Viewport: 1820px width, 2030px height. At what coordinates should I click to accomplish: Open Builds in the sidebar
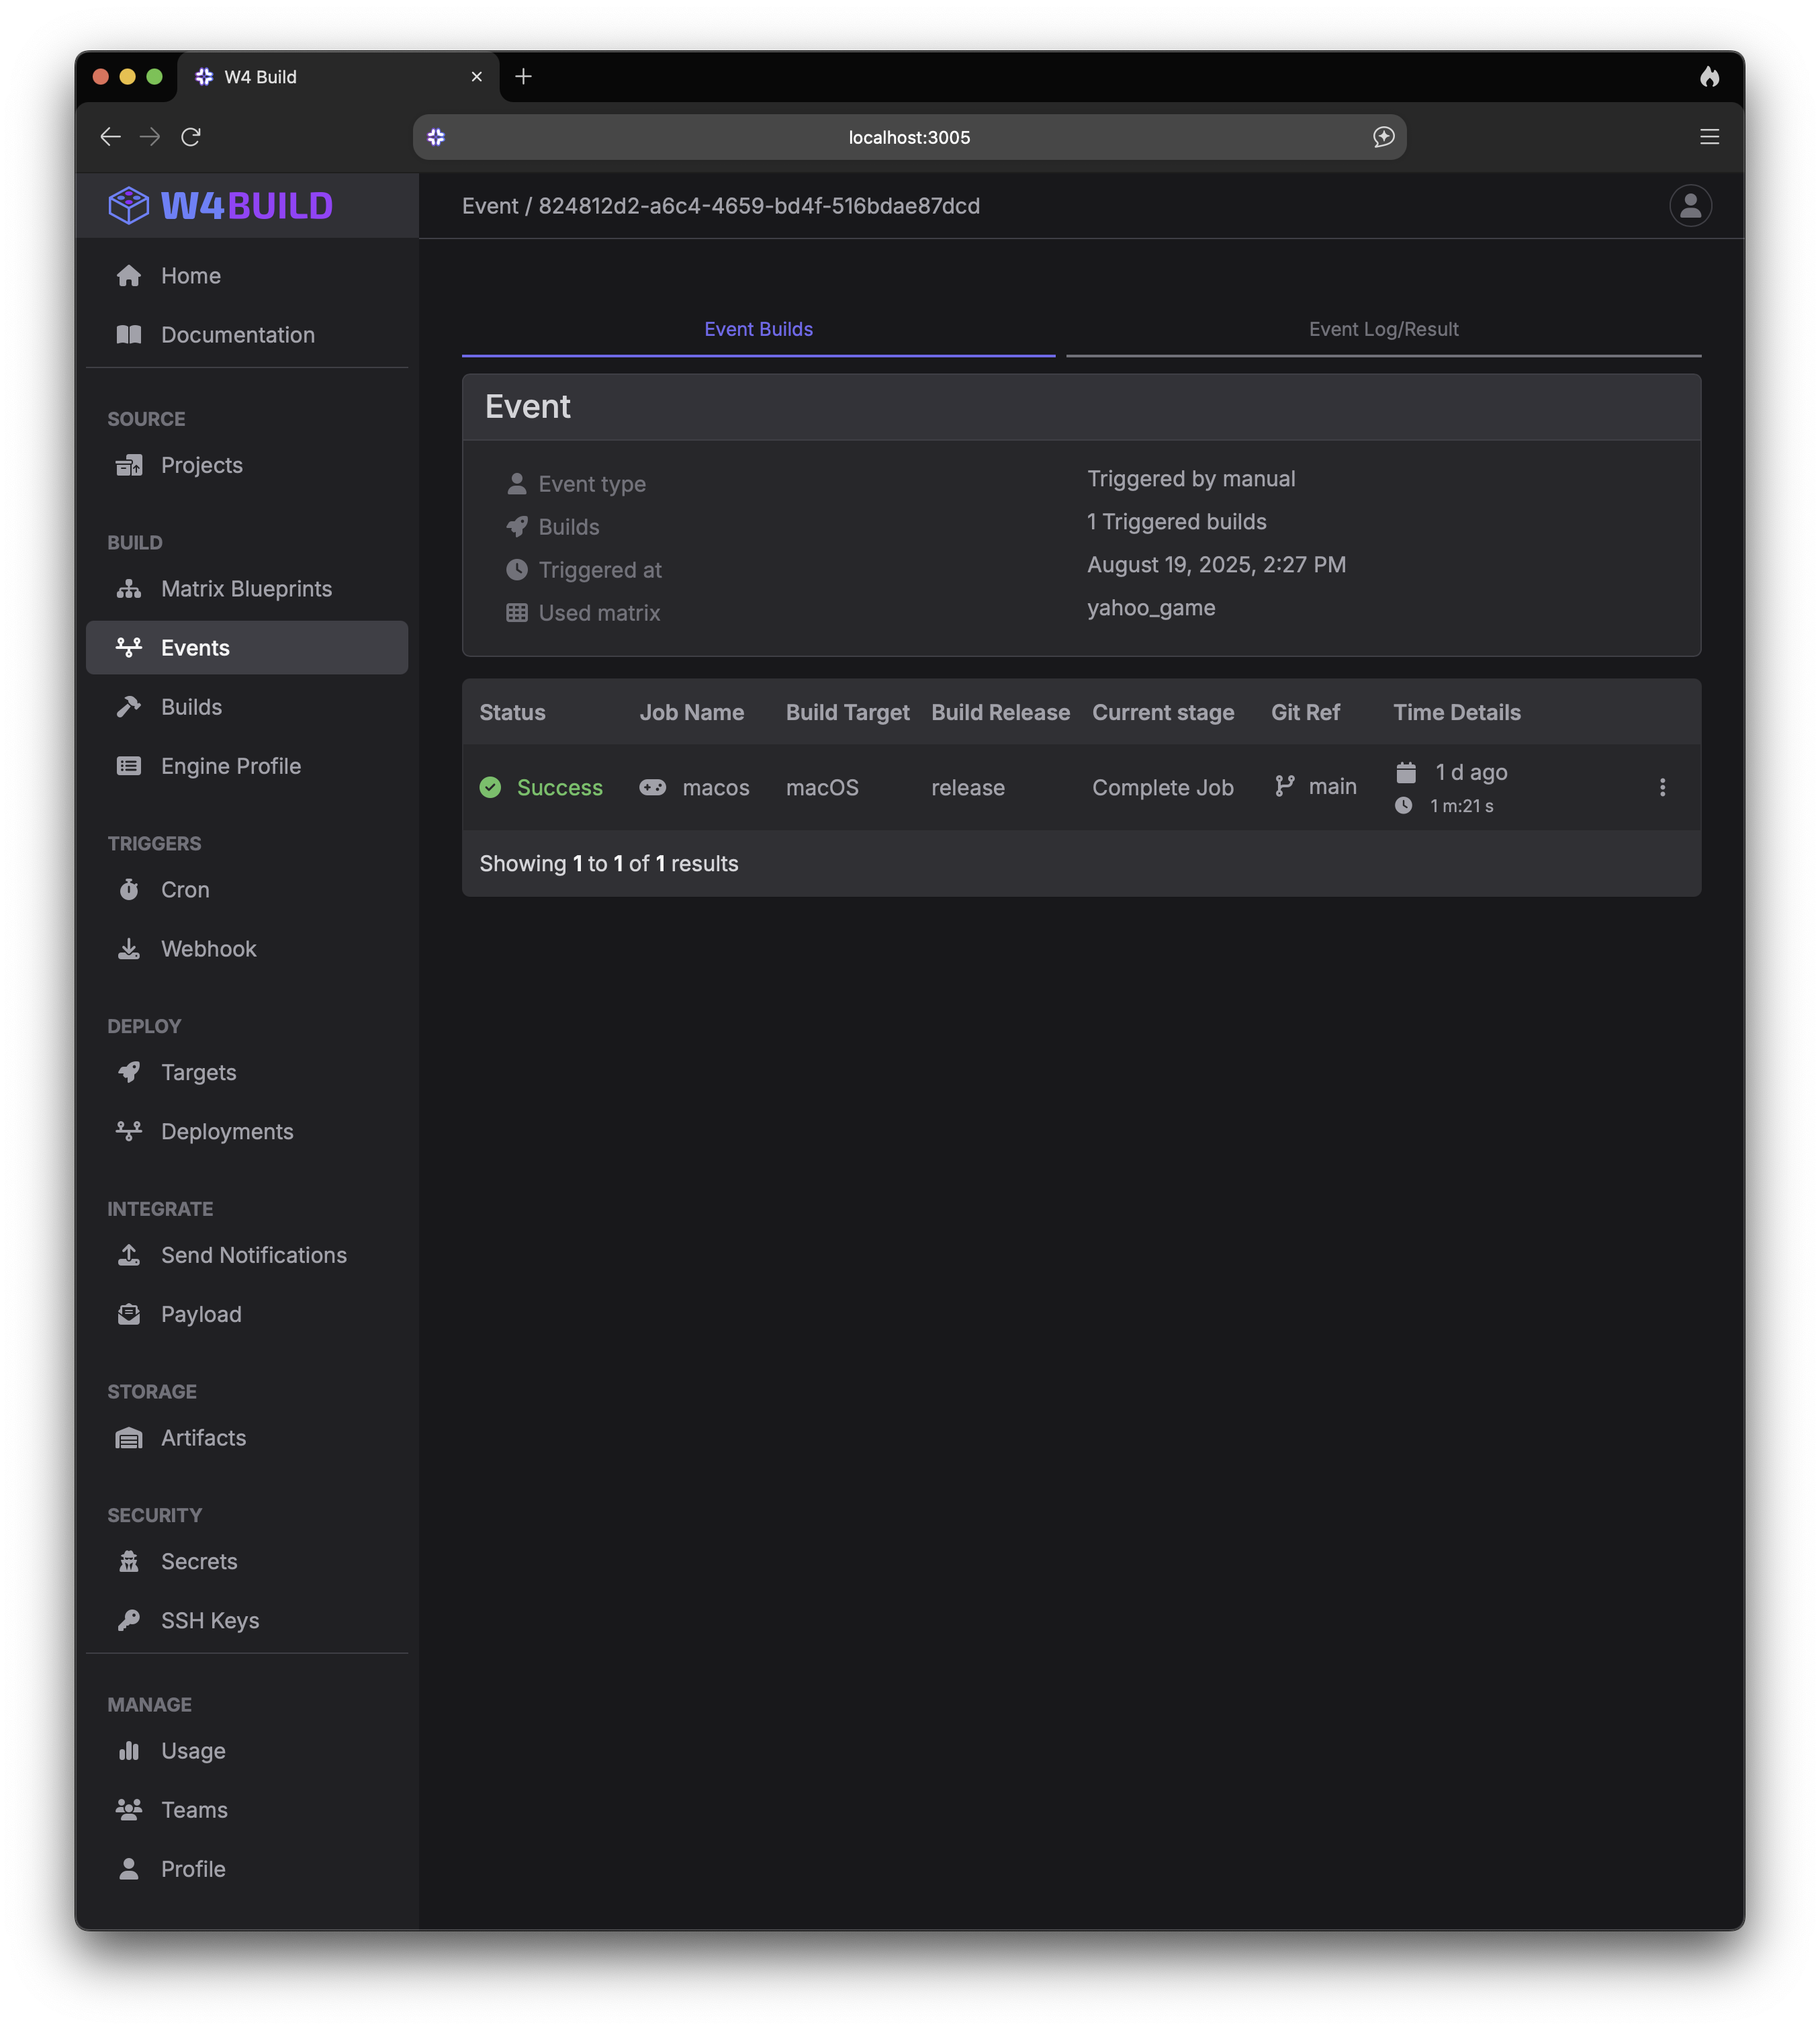click(x=247, y=706)
